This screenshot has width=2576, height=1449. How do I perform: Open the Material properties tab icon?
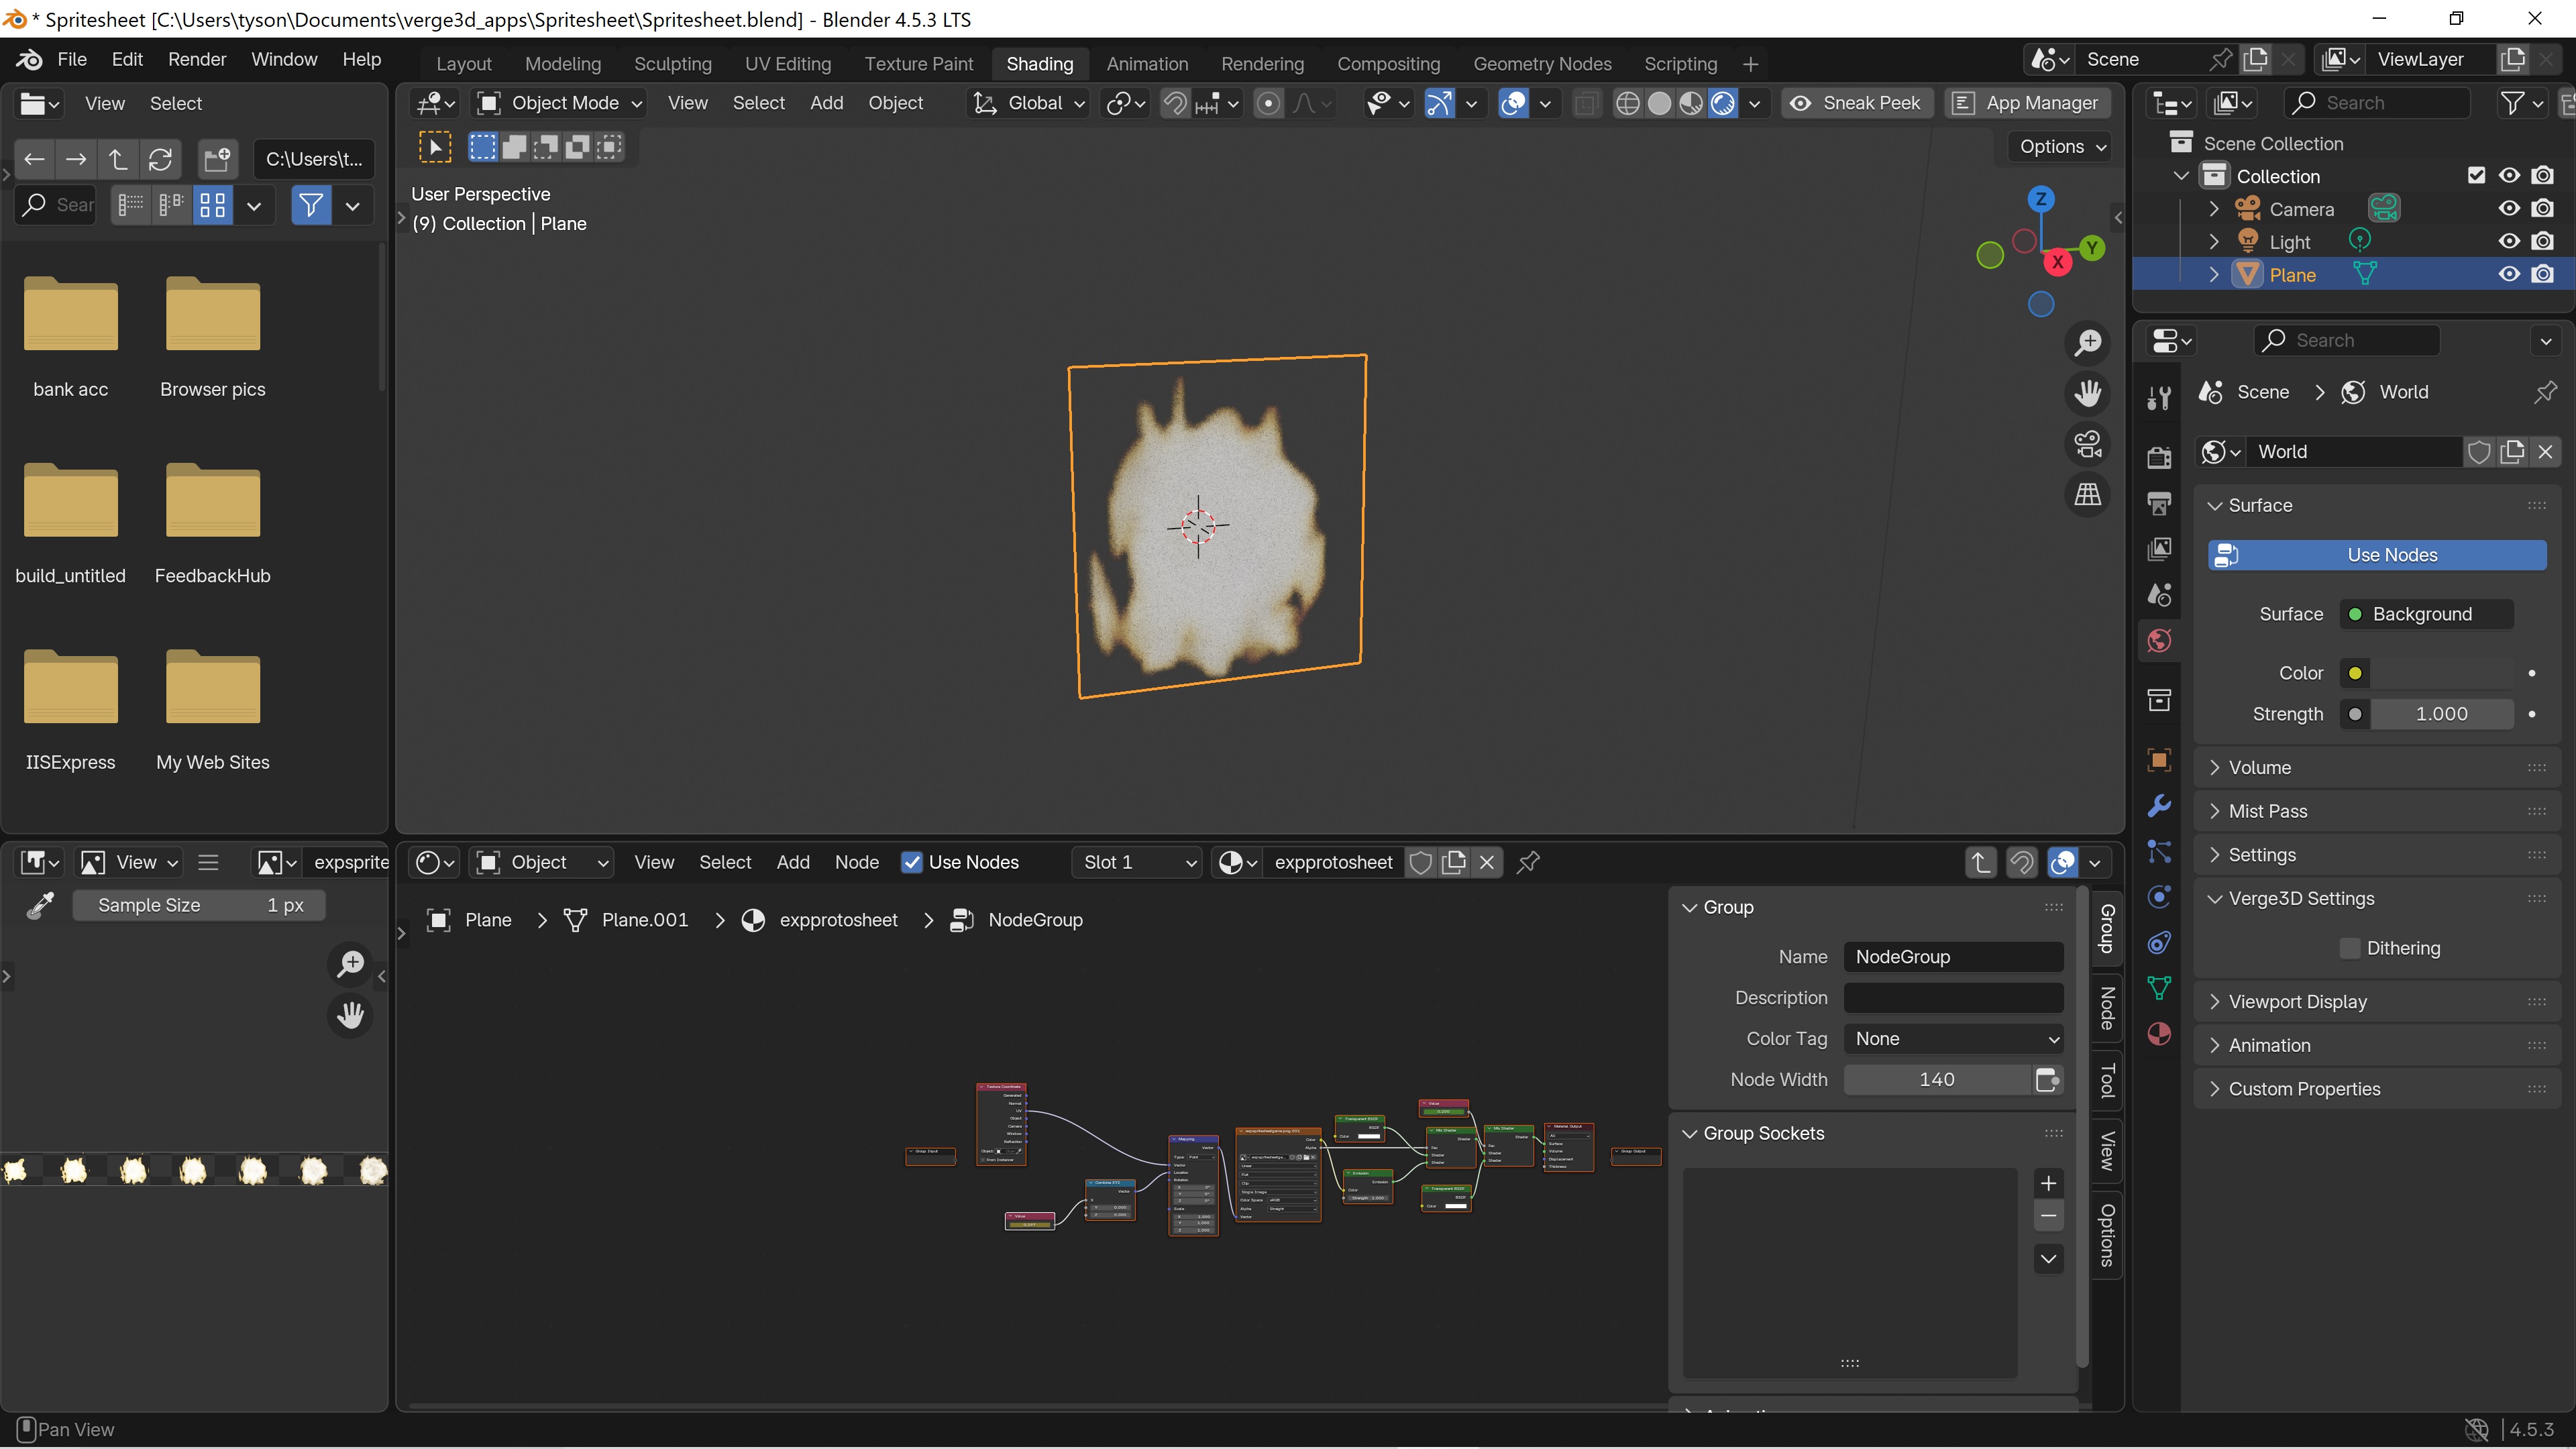(2159, 1034)
